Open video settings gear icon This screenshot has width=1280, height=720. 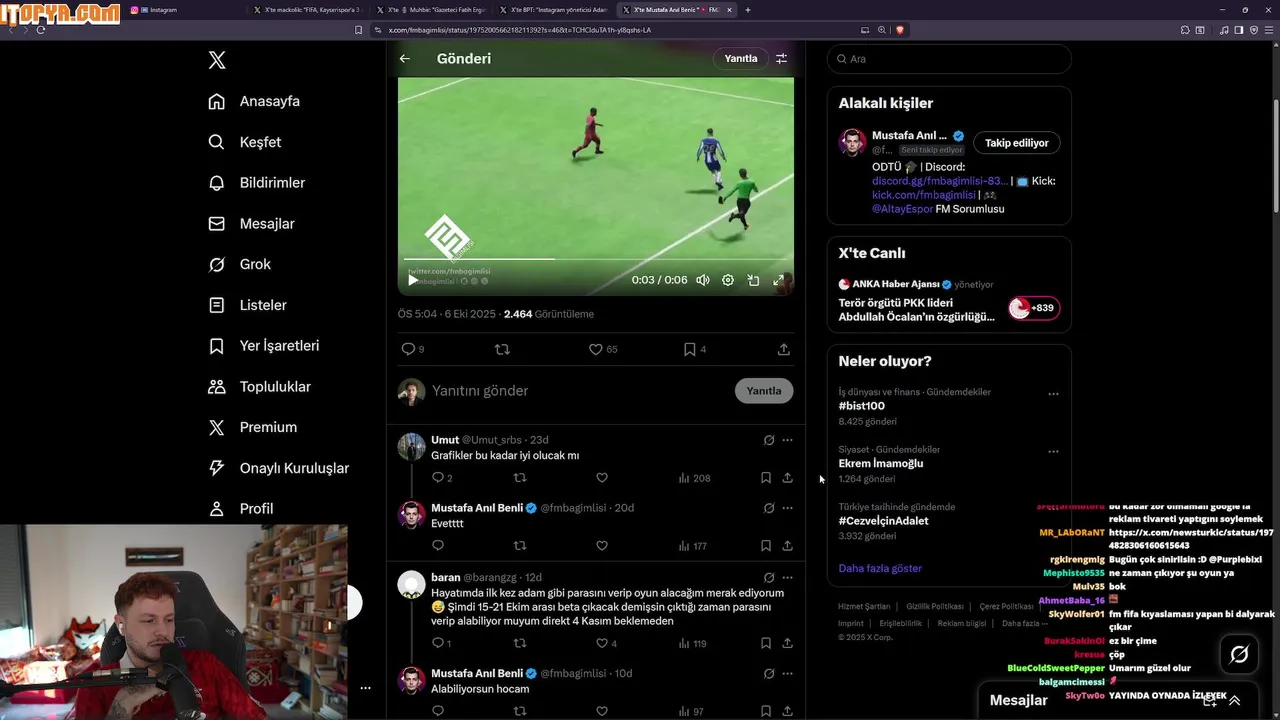(x=728, y=280)
